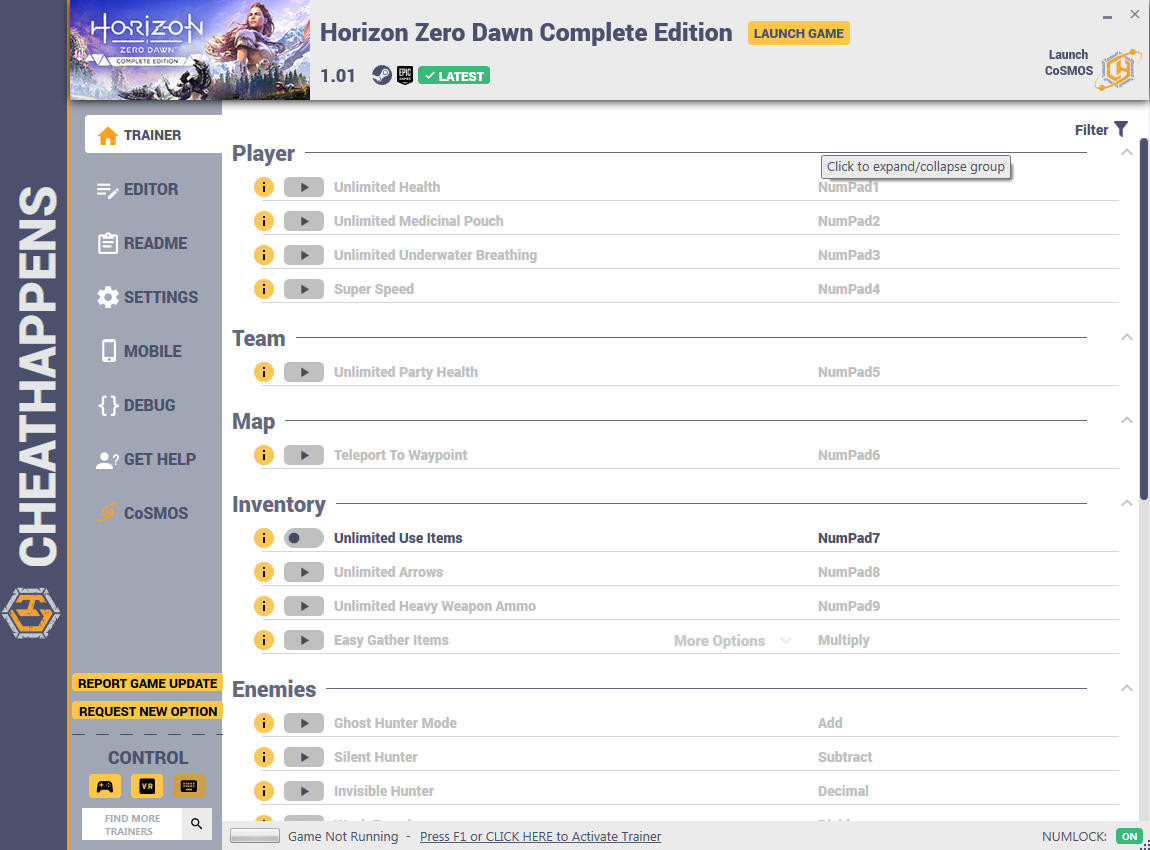Click the Launch CoSMOS label
The width and height of the screenshot is (1150, 850).
coord(1069,62)
